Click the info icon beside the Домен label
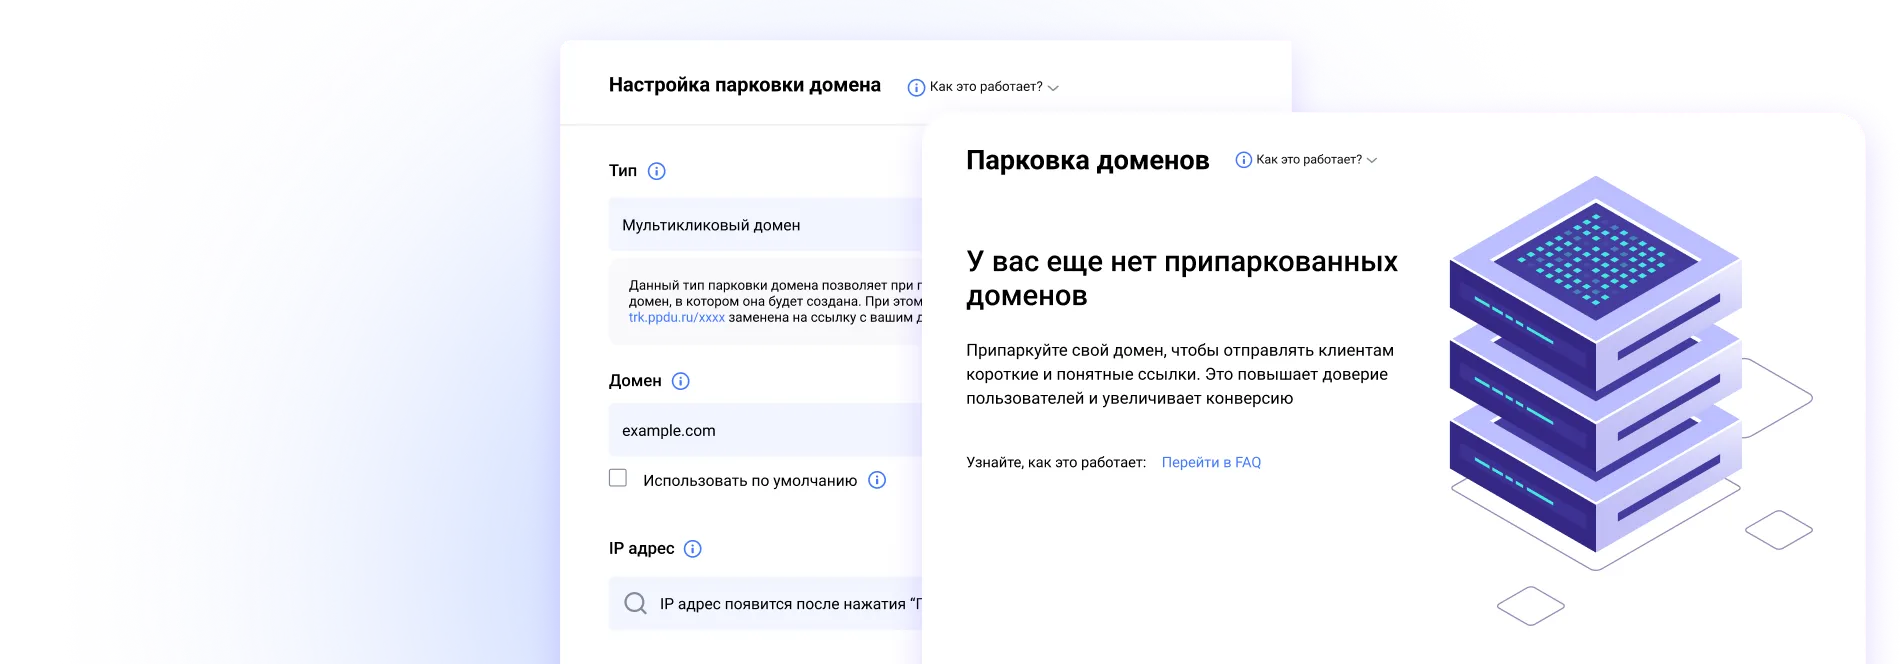 (680, 381)
